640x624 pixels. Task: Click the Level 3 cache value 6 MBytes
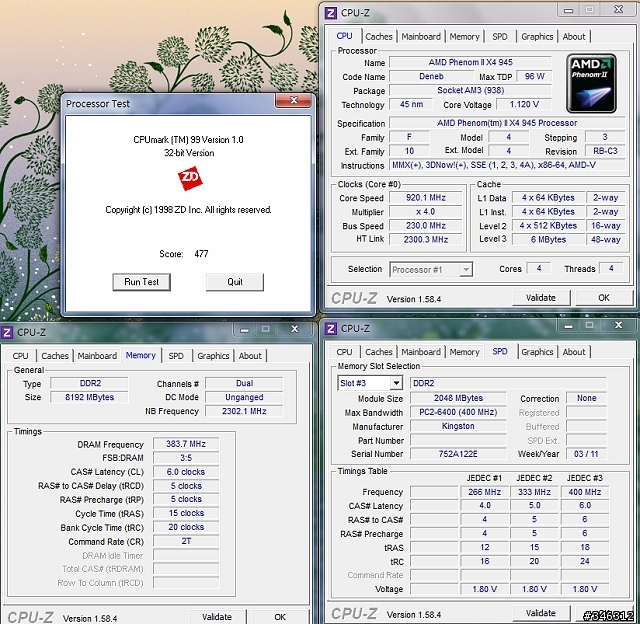click(548, 240)
